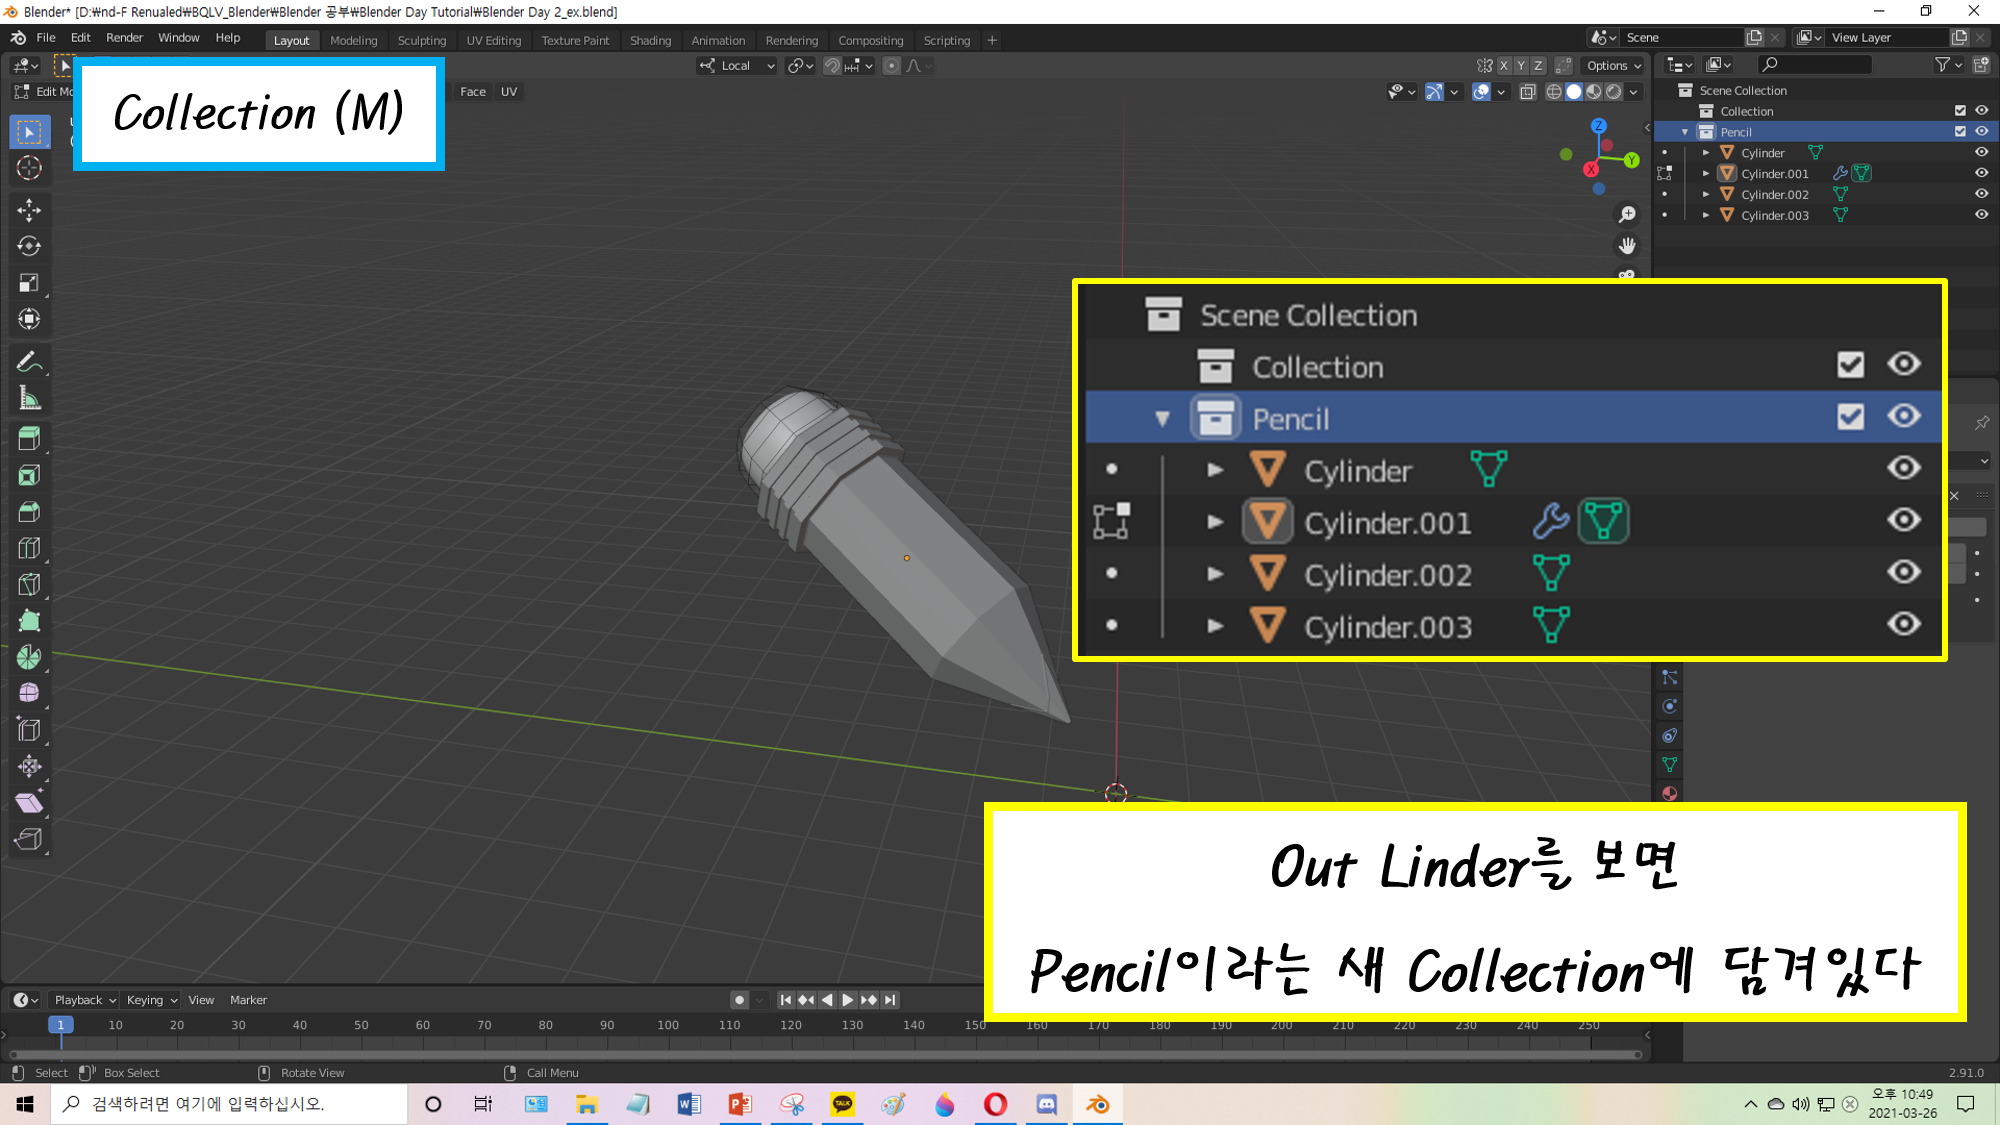The image size is (2000, 1125).
Task: Select the Rotate tool
Action: (x=29, y=246)
